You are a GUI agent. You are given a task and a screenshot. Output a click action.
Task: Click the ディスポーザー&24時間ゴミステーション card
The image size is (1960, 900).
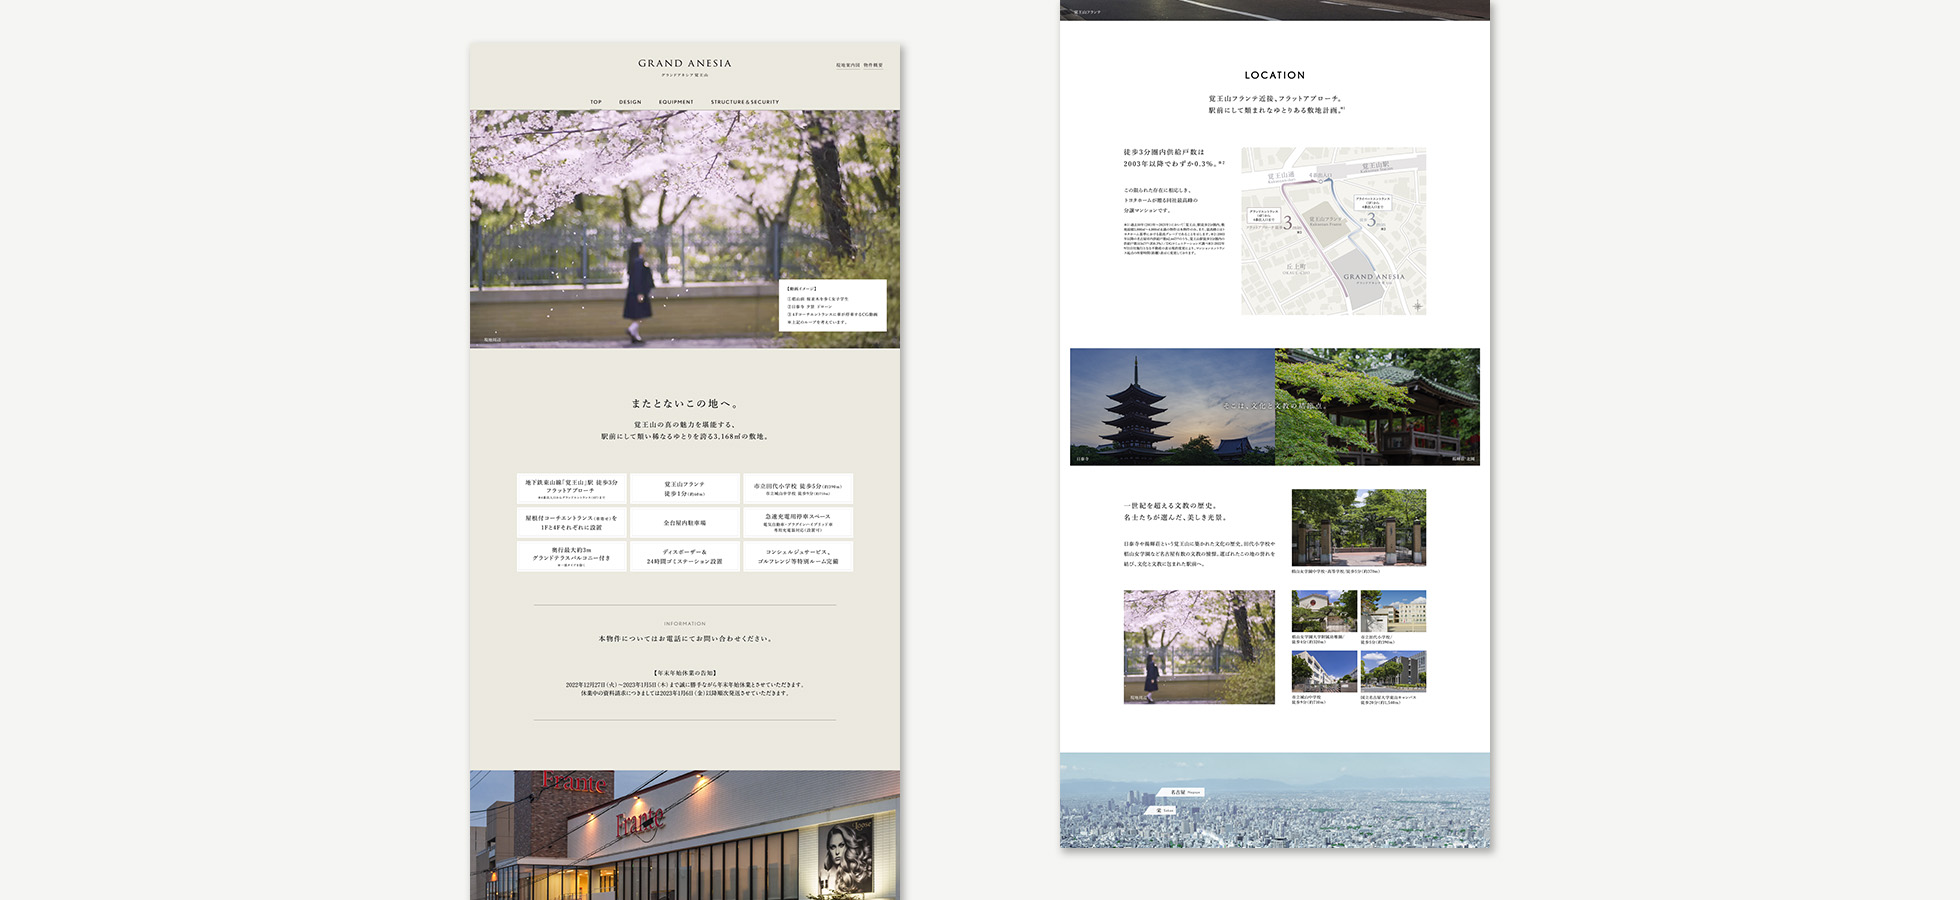tap(685, 556)
